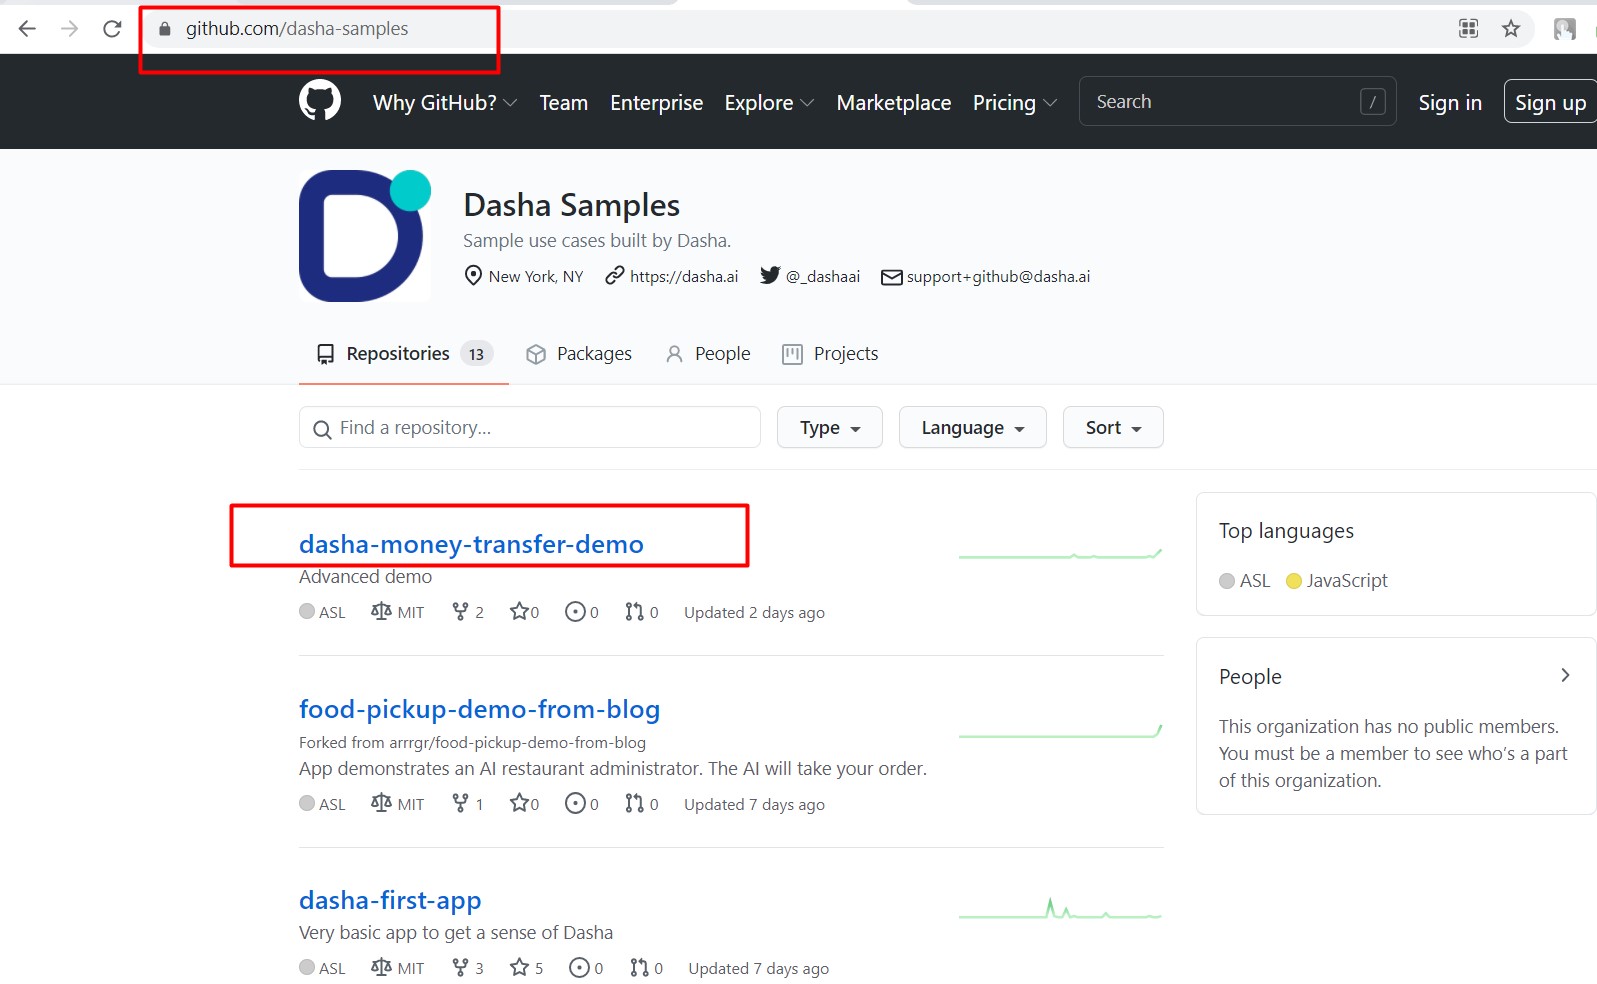Click the GitHub octocat logo

click(320, 101)
